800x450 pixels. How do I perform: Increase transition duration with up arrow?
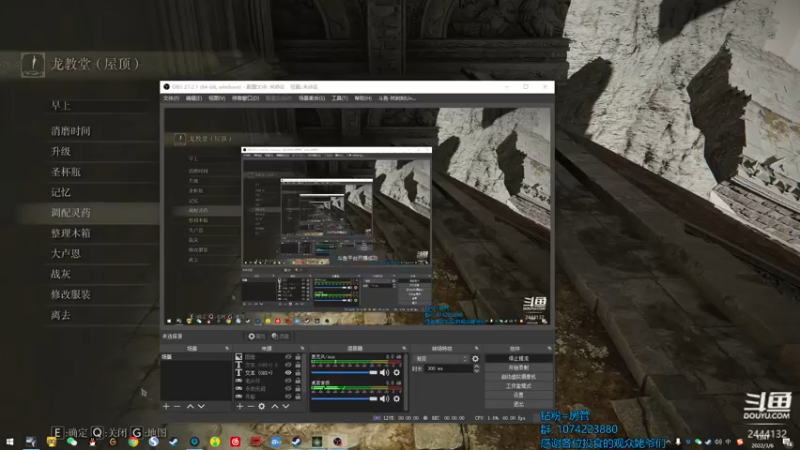[477, 366]
